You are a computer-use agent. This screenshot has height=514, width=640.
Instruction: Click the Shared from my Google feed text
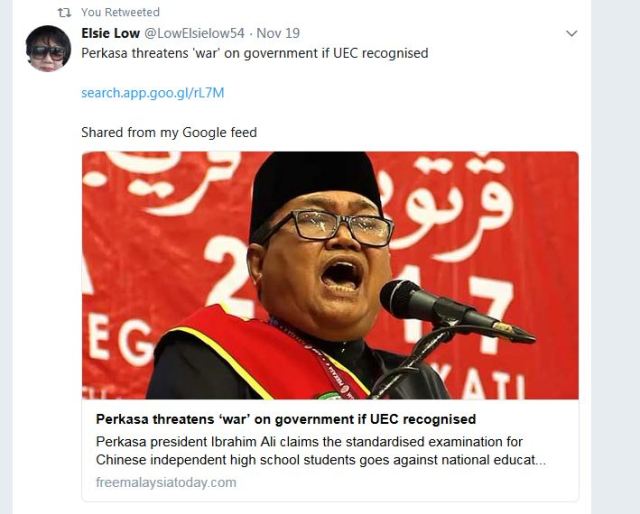pos(169,133)
